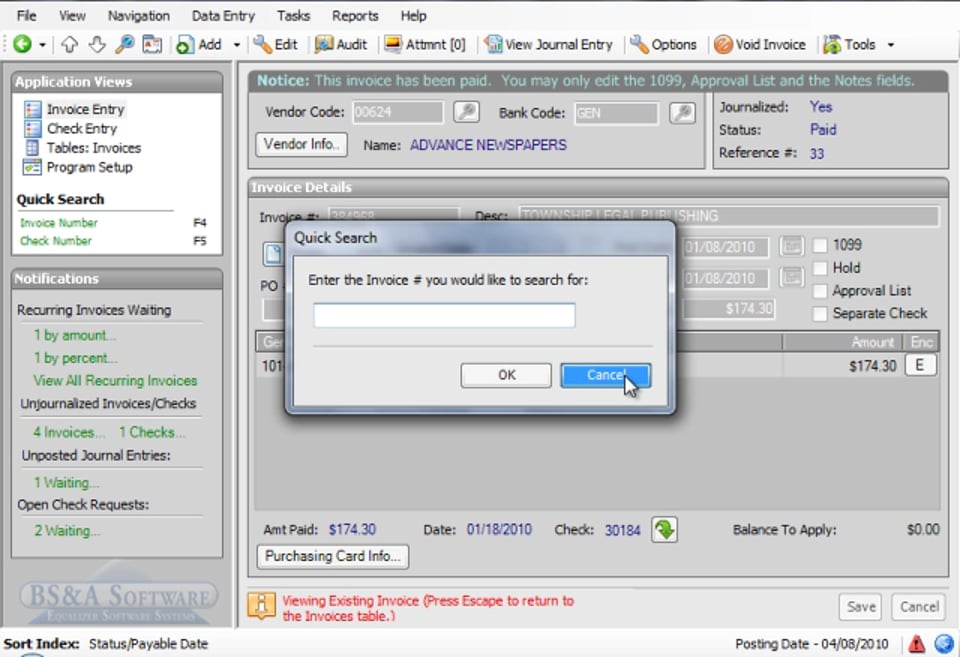The height and width of the screenshot is (657, 960).
Task: Click View All Recurring Invoices link
Action: tap(115, 380)
